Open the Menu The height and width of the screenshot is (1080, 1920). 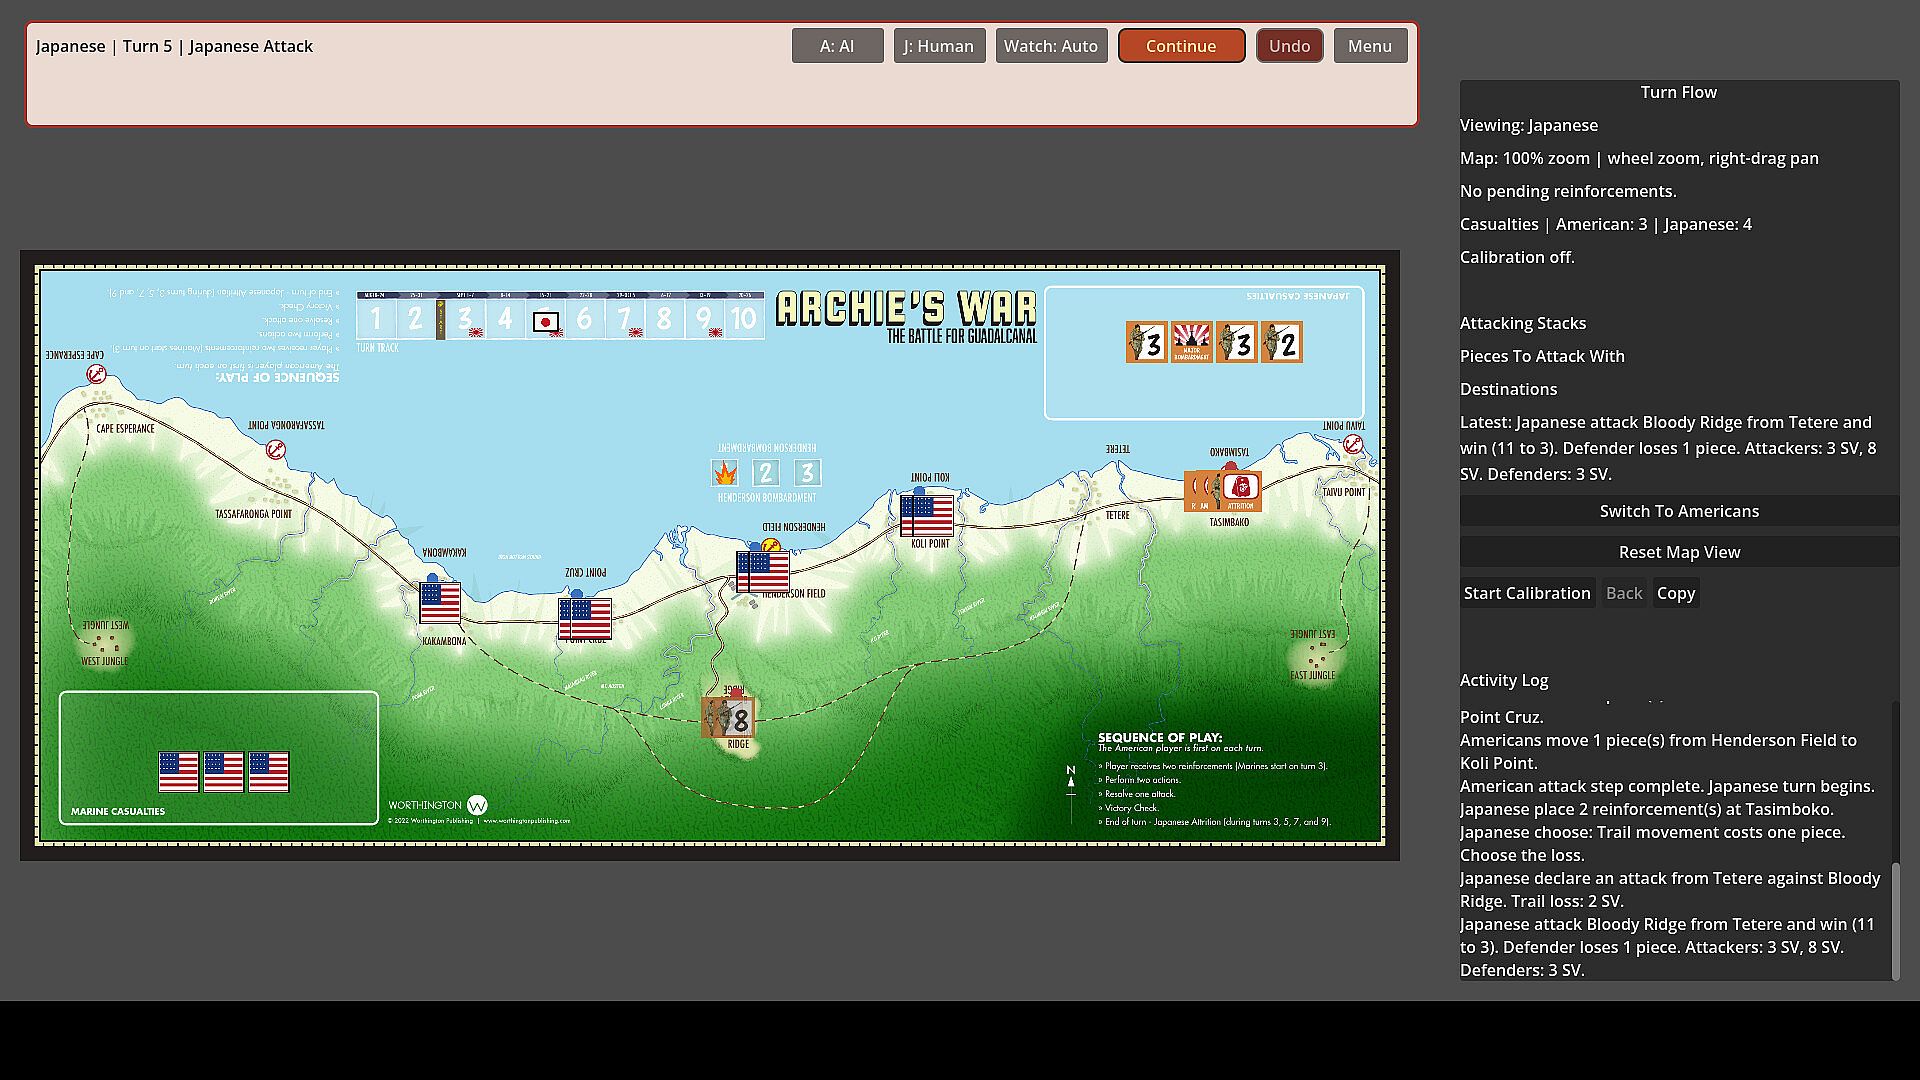[1370, 46]
